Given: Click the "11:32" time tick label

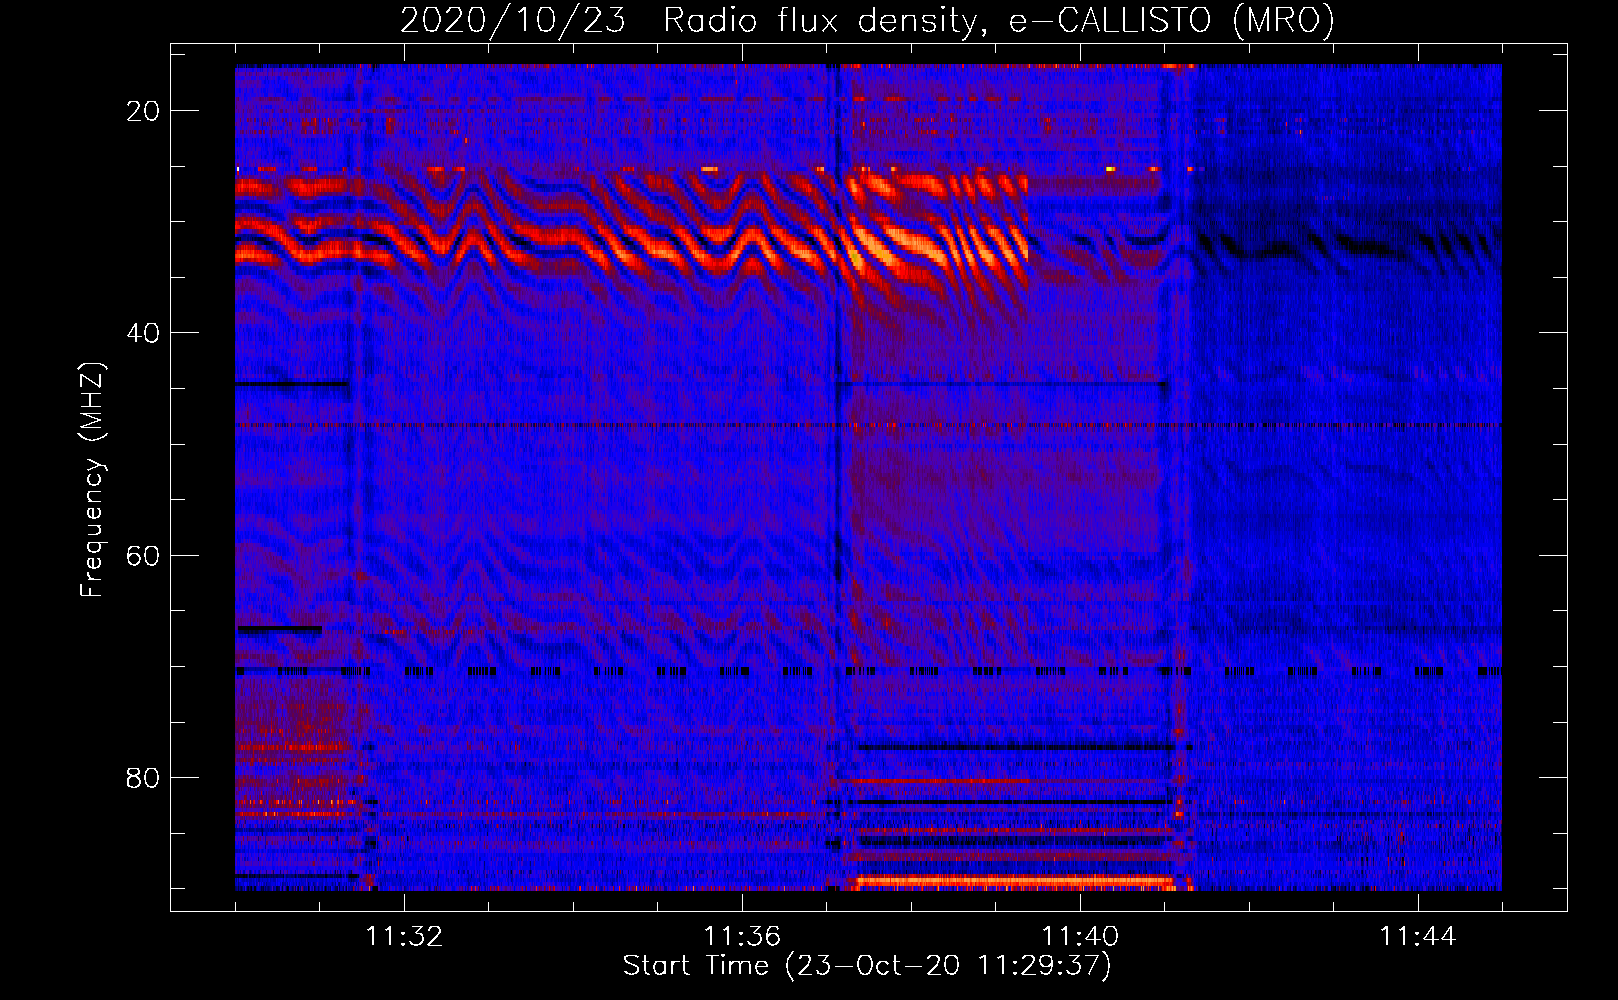Looking at the screenshot, I should tap(404, 937).
